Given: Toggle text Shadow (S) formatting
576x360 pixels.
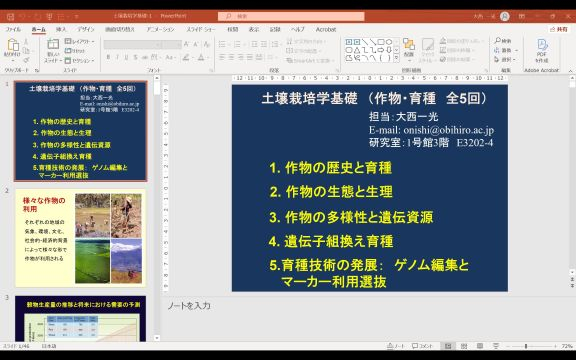Looking at the screenshot, I should click(x=136, y=57).
